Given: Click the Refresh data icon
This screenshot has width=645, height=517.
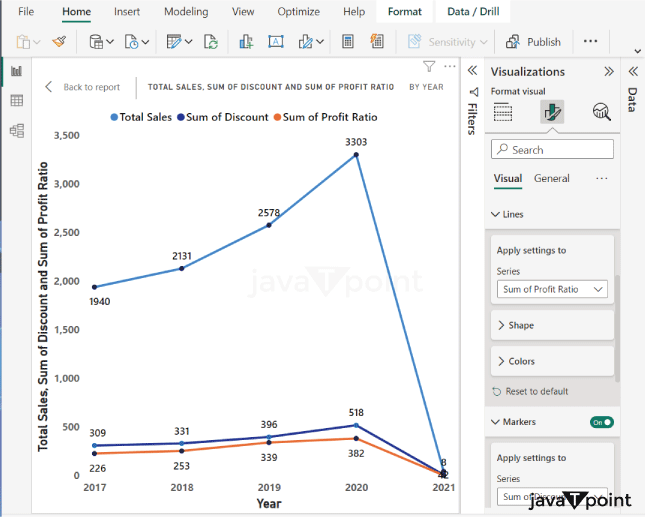Looking at the screenshot, I should (211, 42).
